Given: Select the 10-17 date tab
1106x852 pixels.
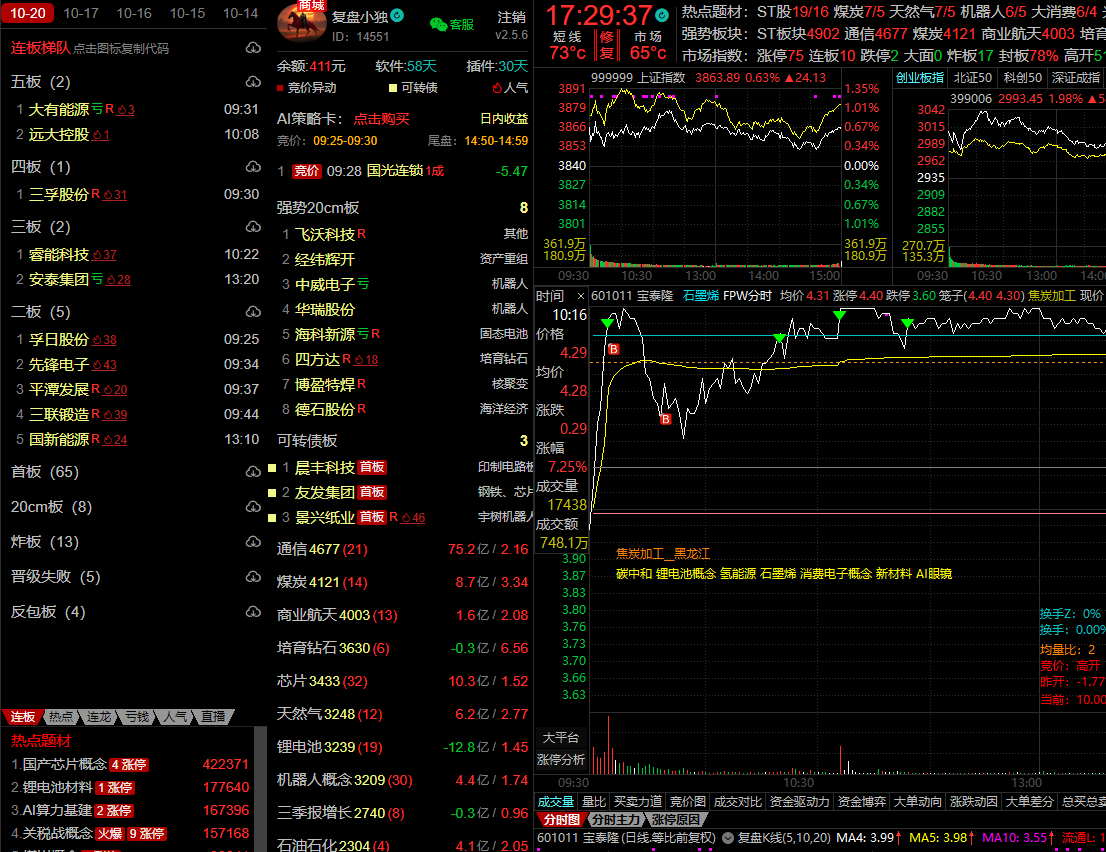Looking at the screenshot, I should [80, 13].
